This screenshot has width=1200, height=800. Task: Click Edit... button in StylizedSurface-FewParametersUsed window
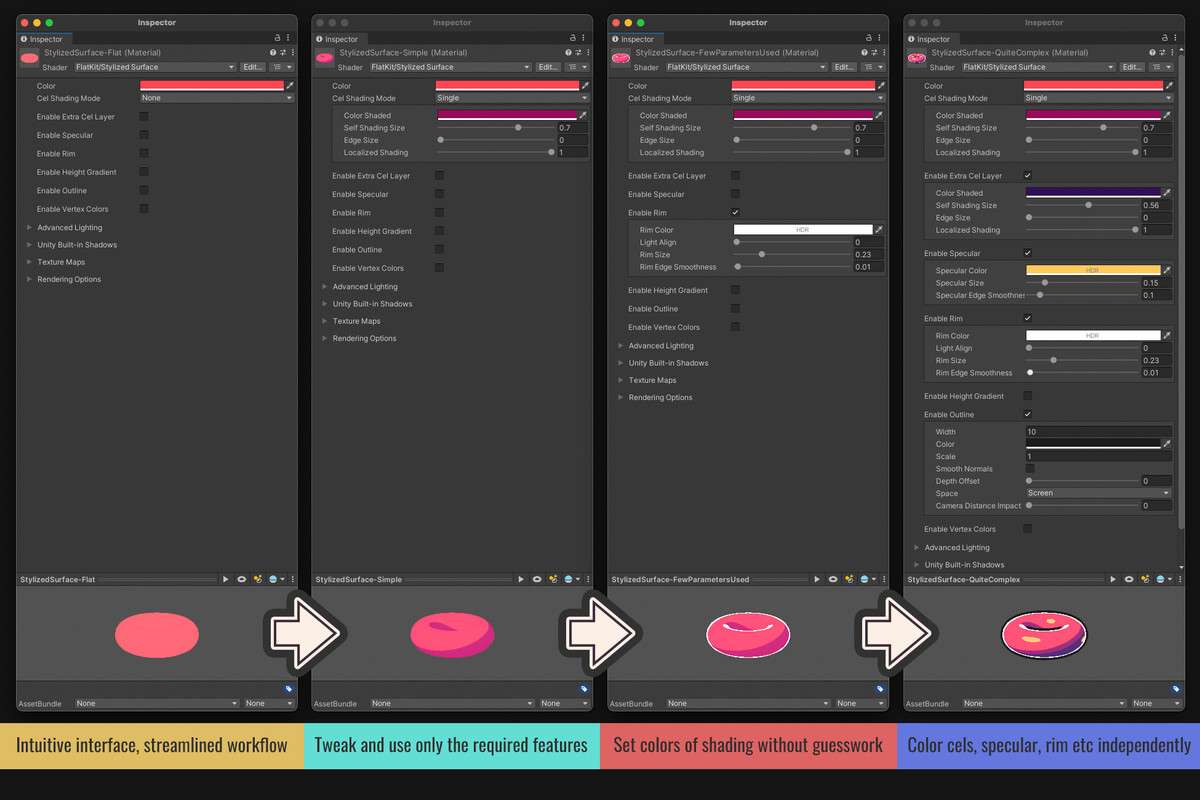coord(844,67)
